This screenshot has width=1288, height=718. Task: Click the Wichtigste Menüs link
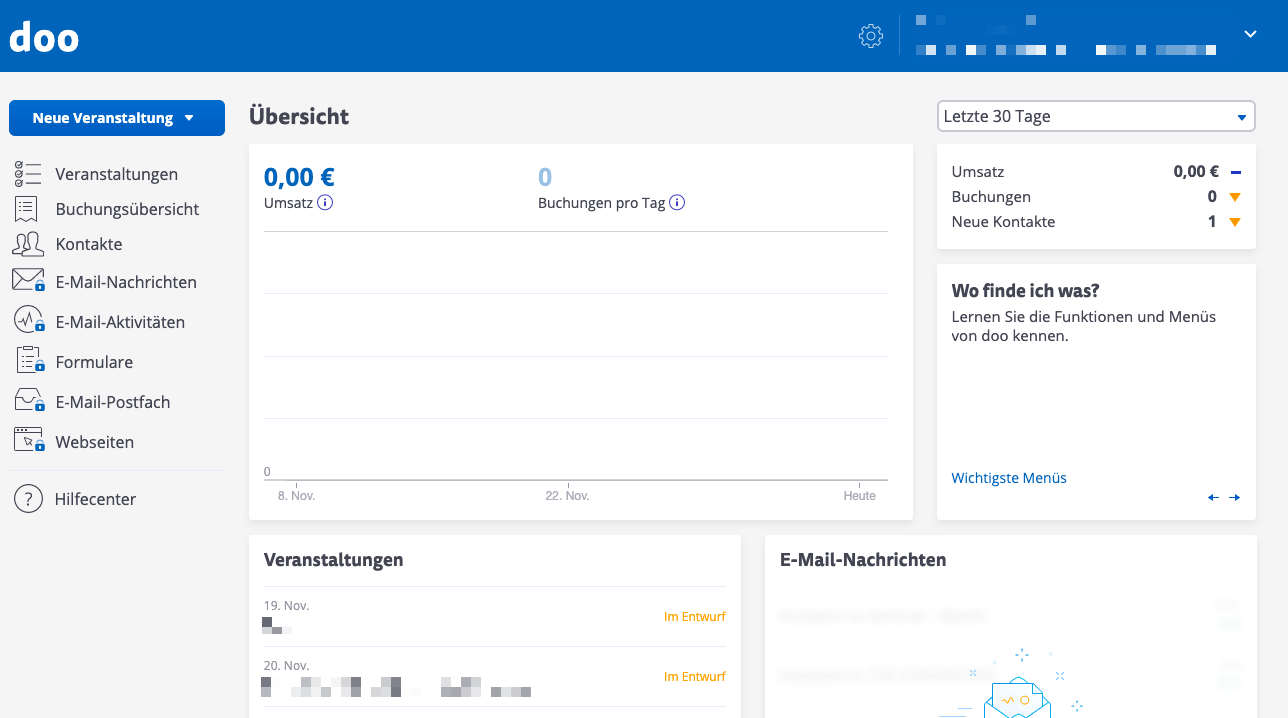1009,478
